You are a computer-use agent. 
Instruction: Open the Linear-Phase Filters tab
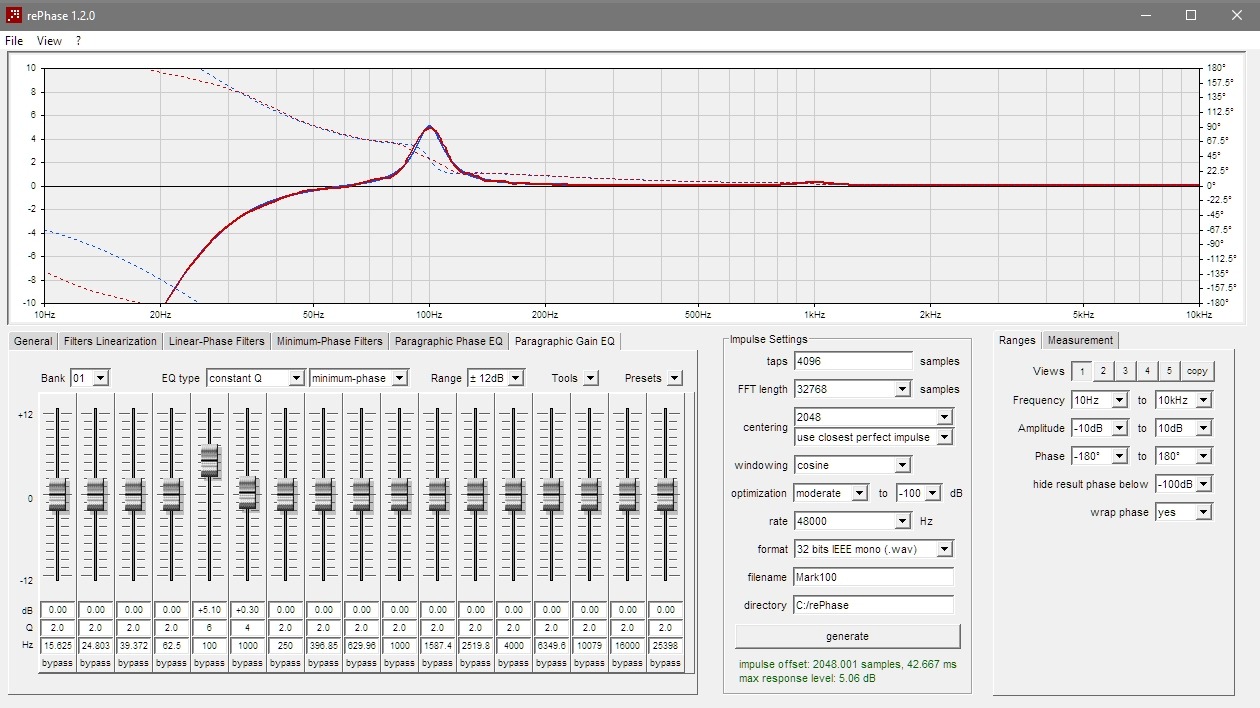point(216,341)
